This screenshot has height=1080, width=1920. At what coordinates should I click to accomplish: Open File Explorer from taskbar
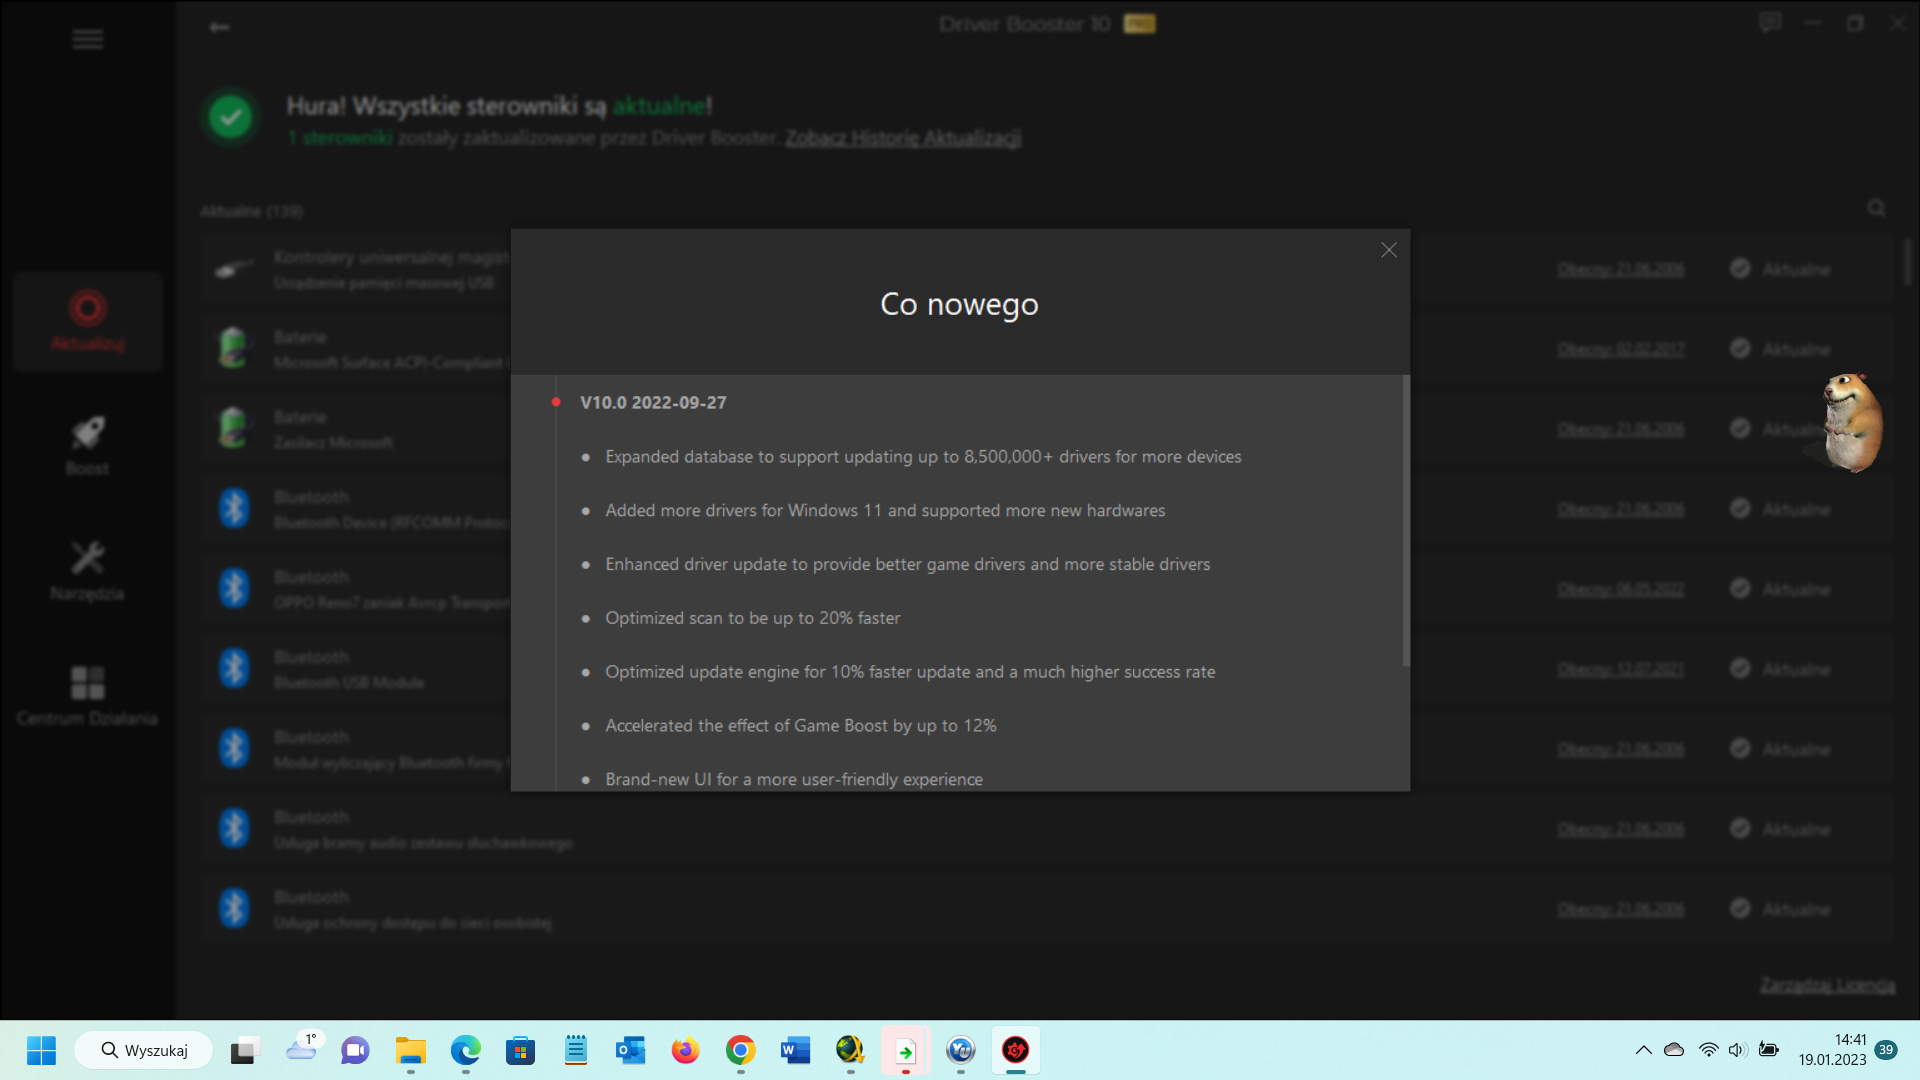click(410, 1051)
